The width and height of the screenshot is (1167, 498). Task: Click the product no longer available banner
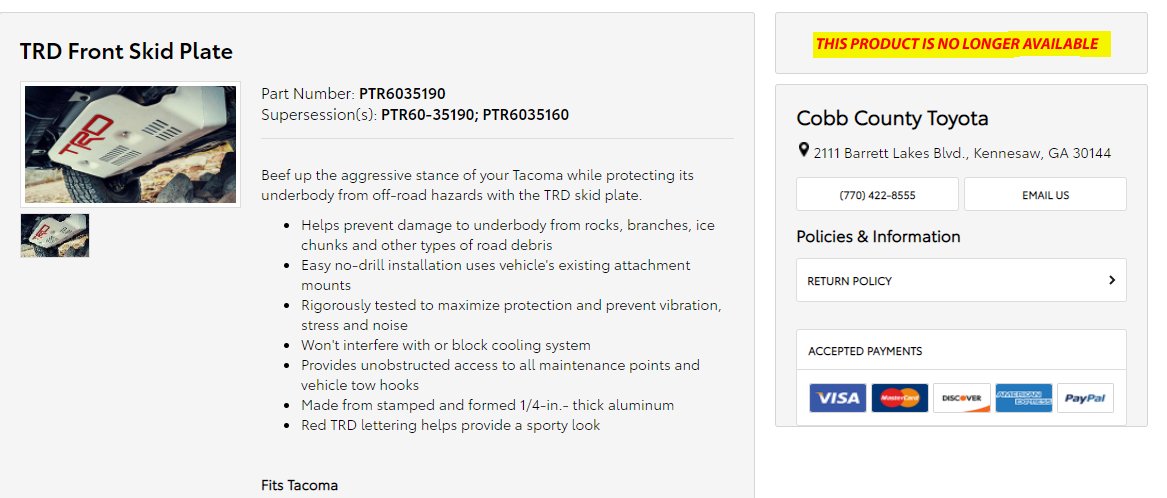961,44
